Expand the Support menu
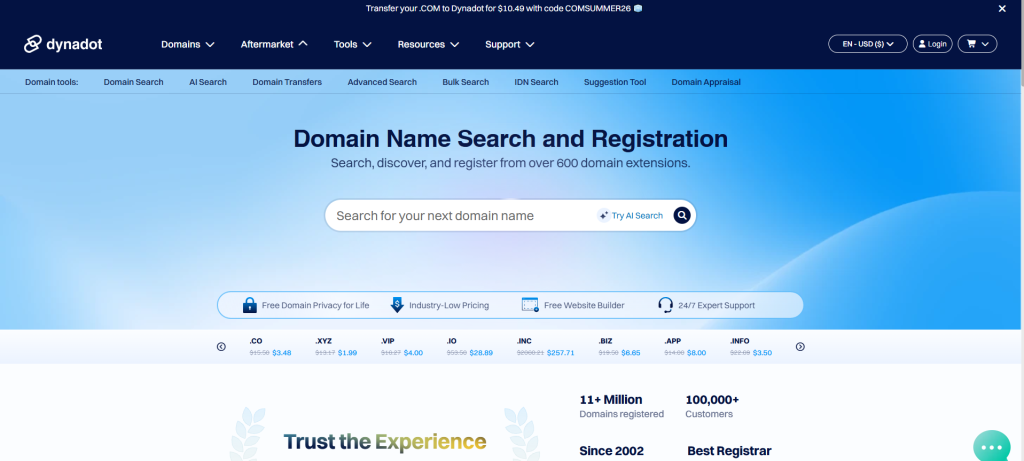Viewport: 1024px width, 461px height. 509,44
